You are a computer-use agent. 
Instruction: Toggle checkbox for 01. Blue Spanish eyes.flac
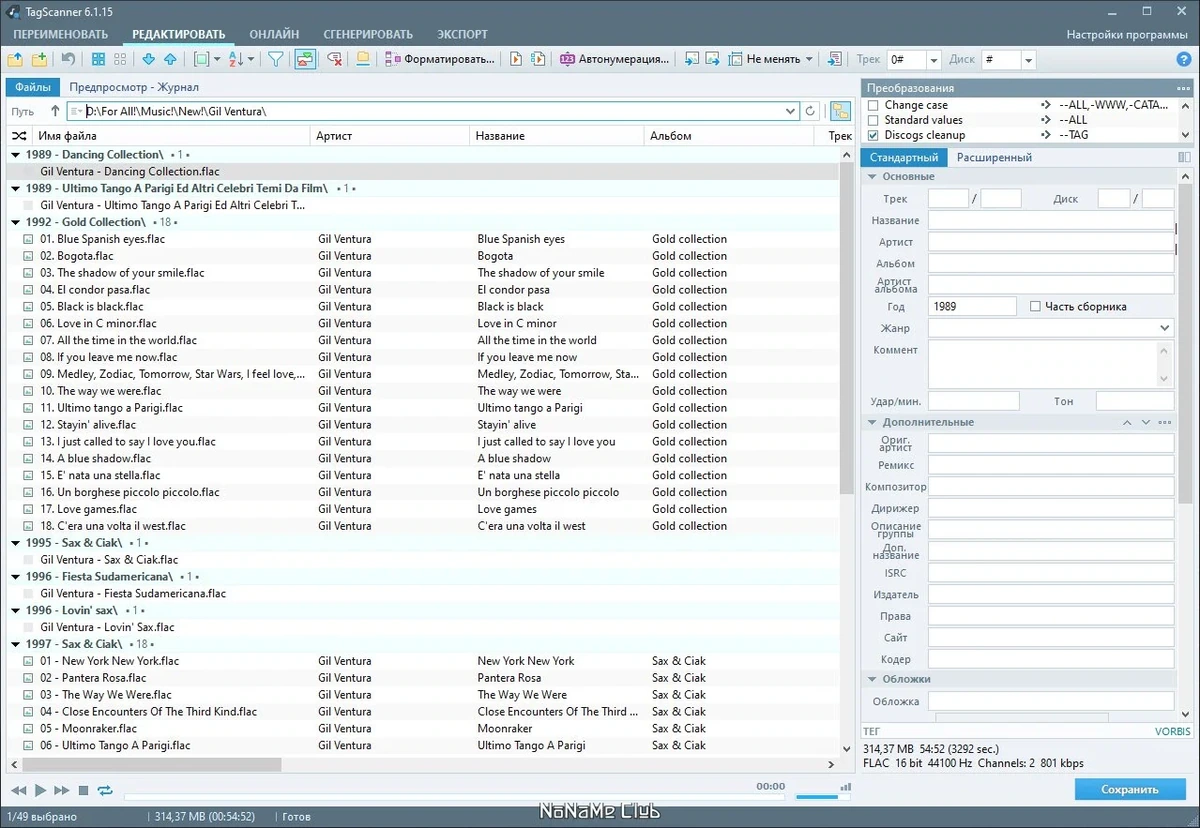(x=29, y=239)
